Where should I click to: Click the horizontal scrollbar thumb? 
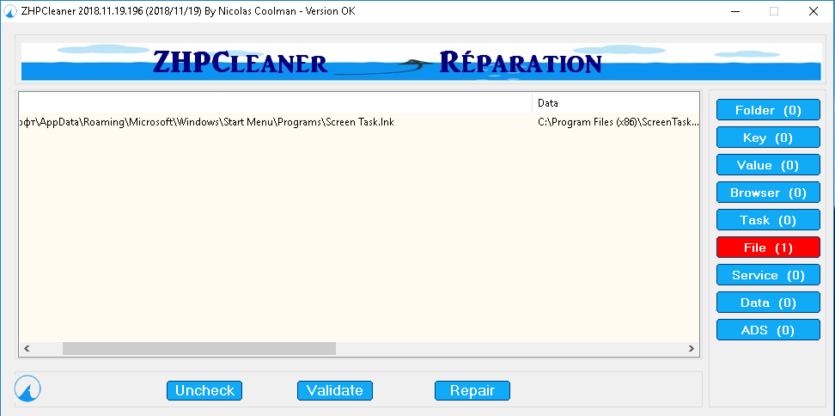click(x=199, y=349)
